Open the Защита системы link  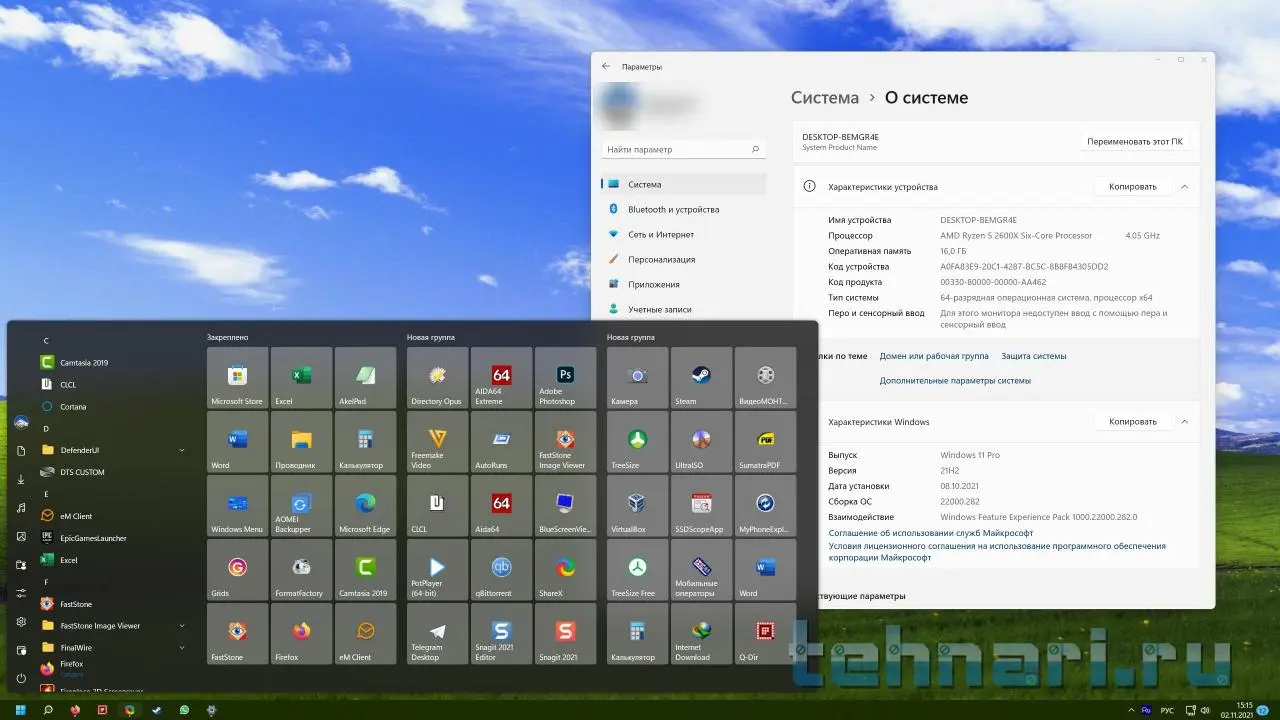click(1033, 356)
